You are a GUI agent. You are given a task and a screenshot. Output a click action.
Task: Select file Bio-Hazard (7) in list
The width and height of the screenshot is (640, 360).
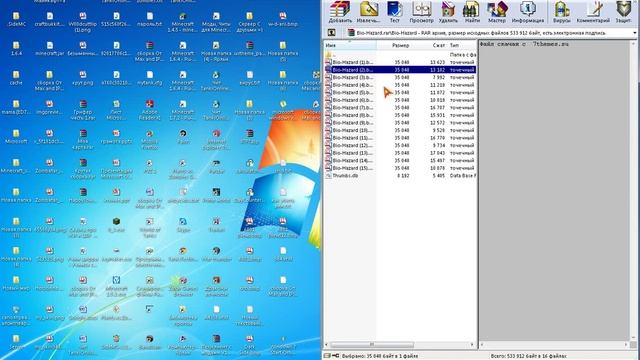point(400,108)
